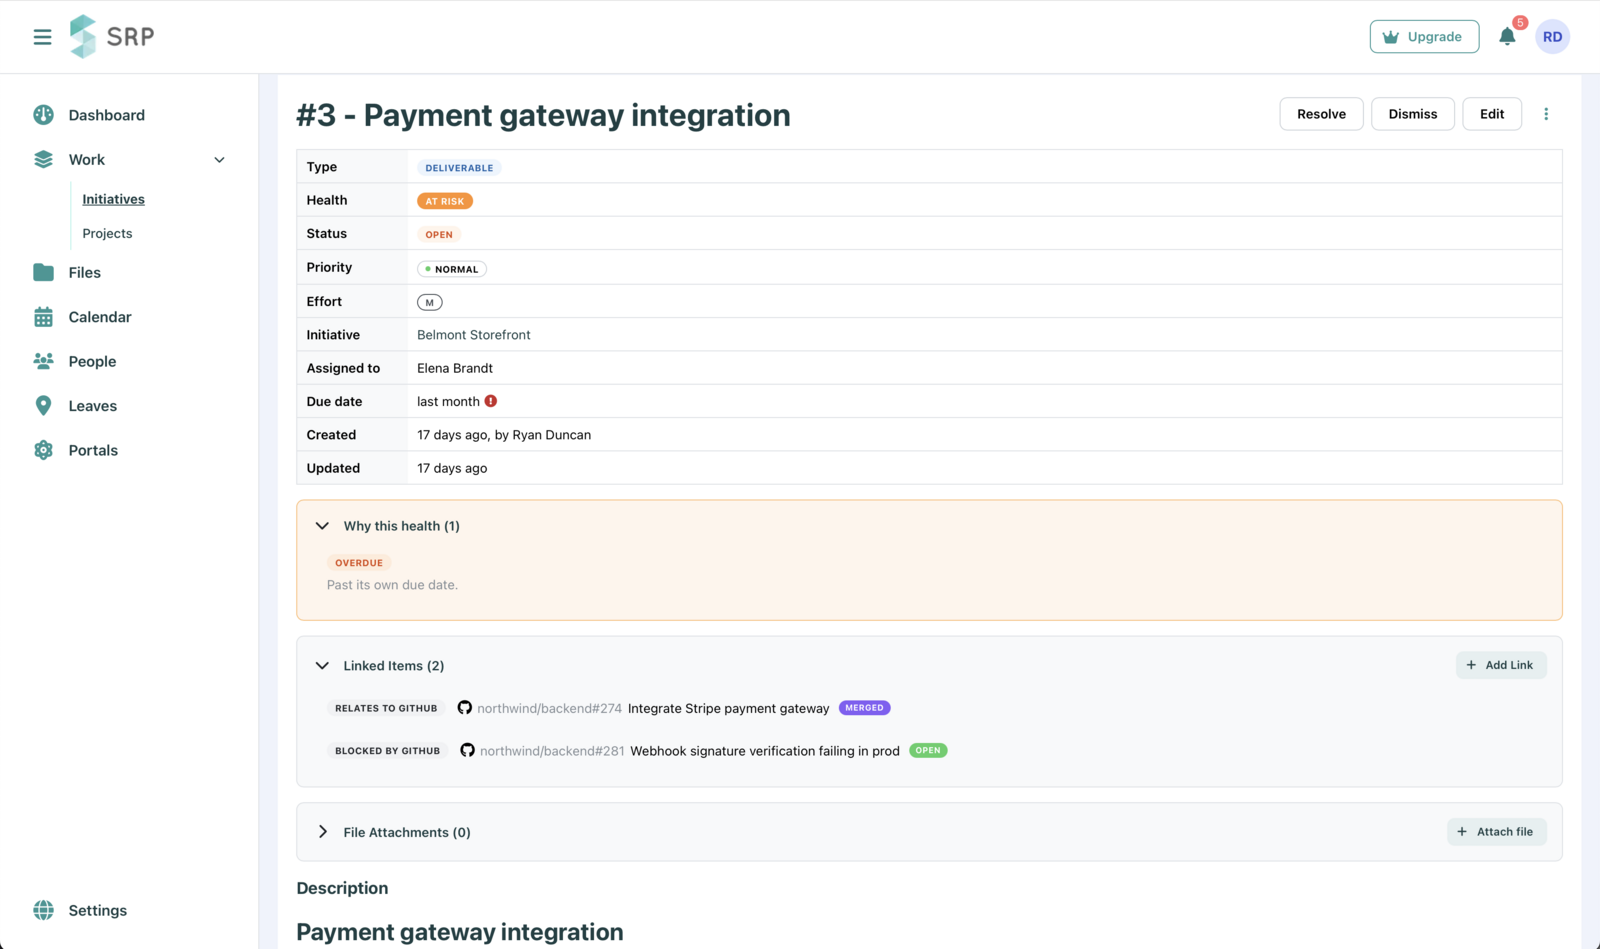Click the People sidebar icon

[43, 361]
